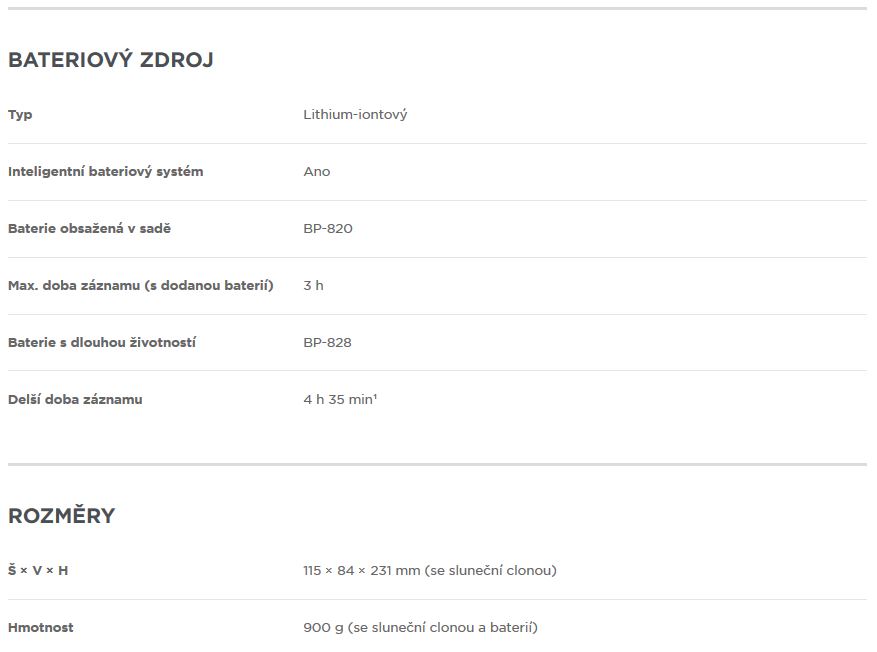Click the BATERIOVÝ ZDROJ section heading
Image resolution: width=877 pixels, height=652 pixels.
coord(111,60)
